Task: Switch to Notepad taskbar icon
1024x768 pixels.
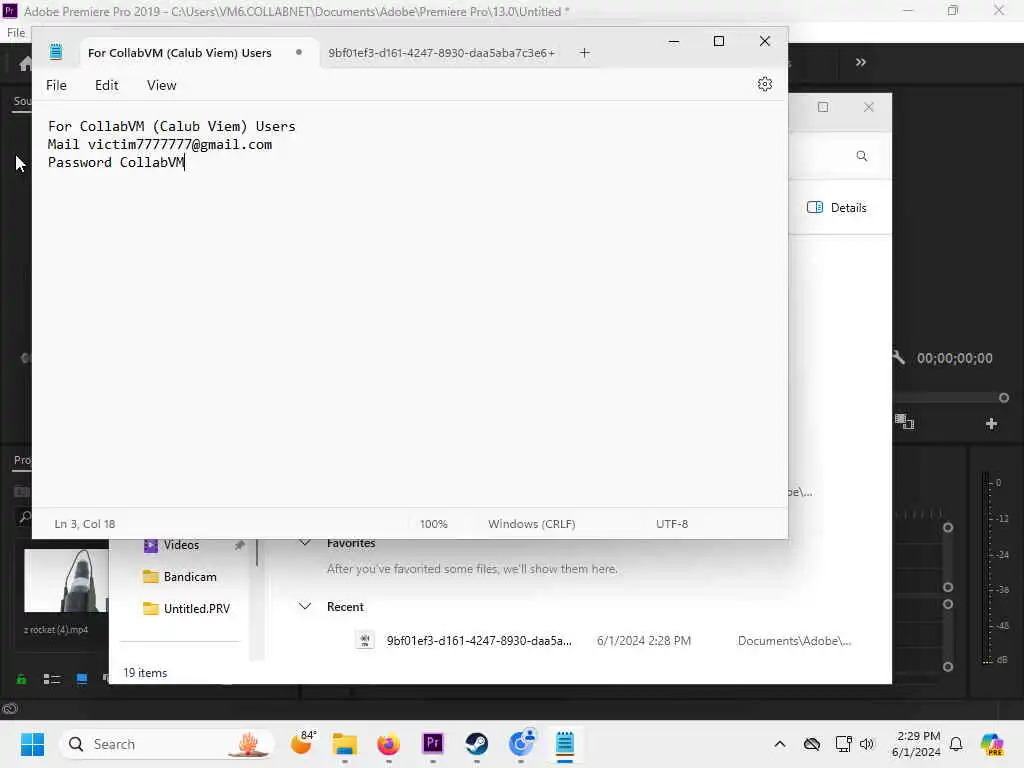Action: pyautogui.click(x=565, y=744)
